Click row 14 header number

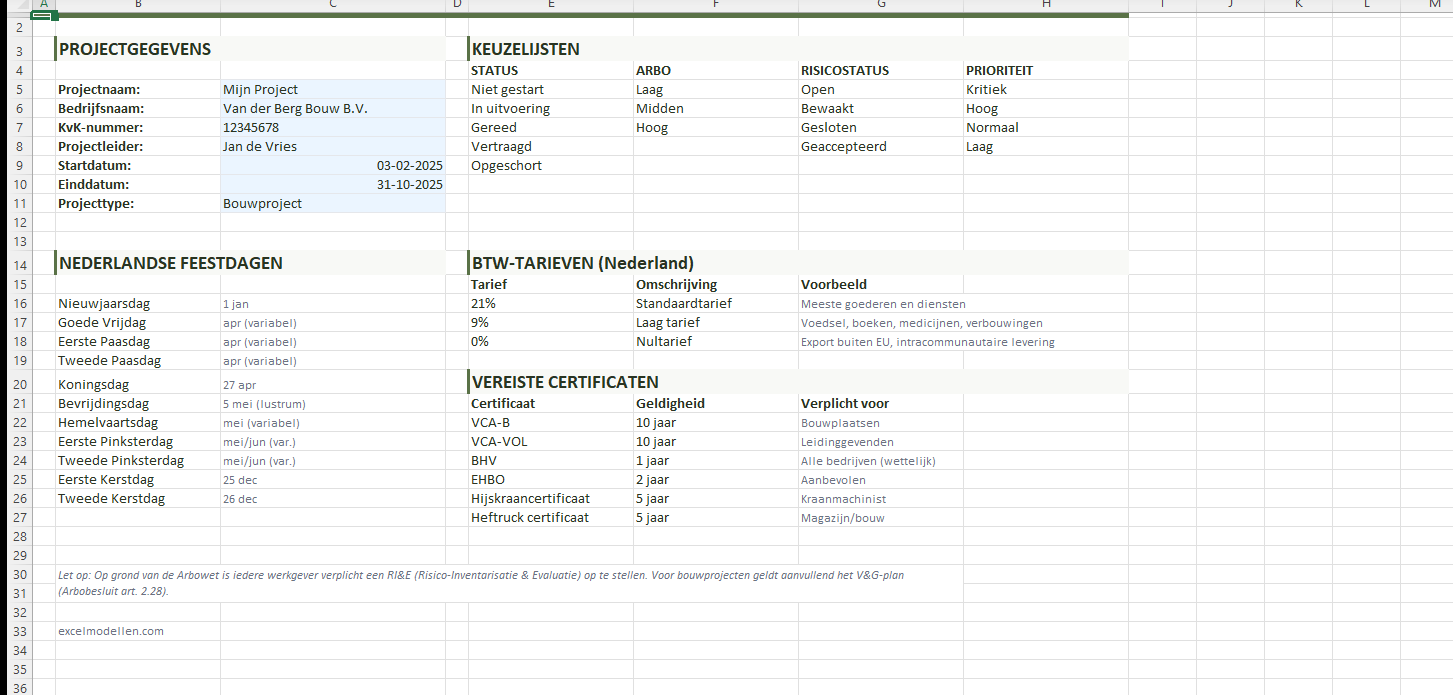[19, 264]
